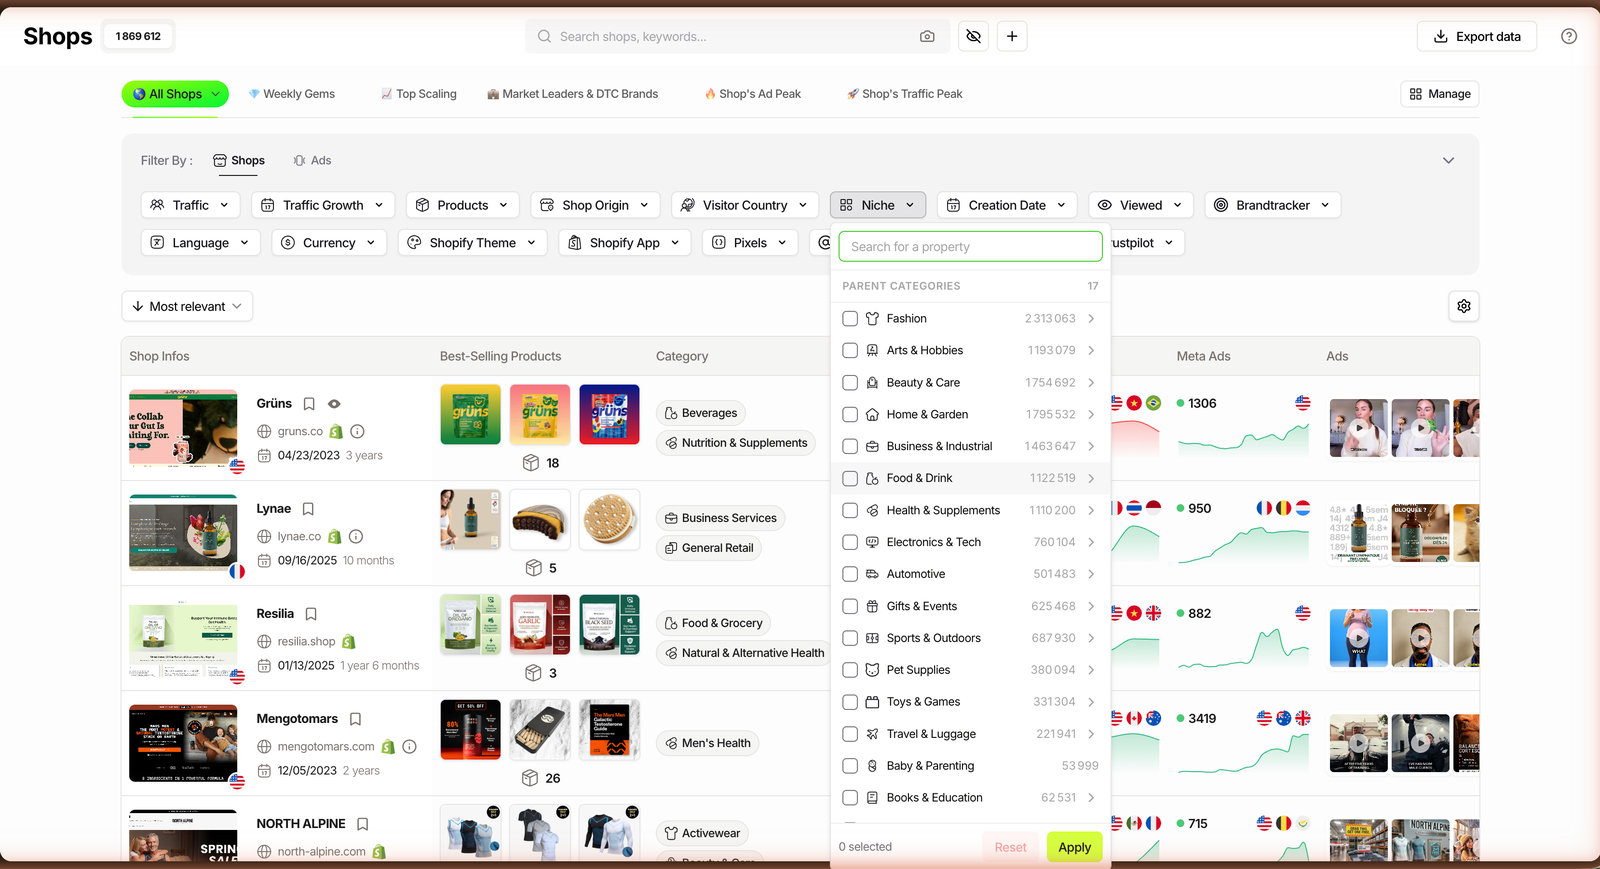Image resolution: width=1600 pixels, height=869 pixels.
Task: Check the Fashion category checkbox
Action: click(850, 319)
